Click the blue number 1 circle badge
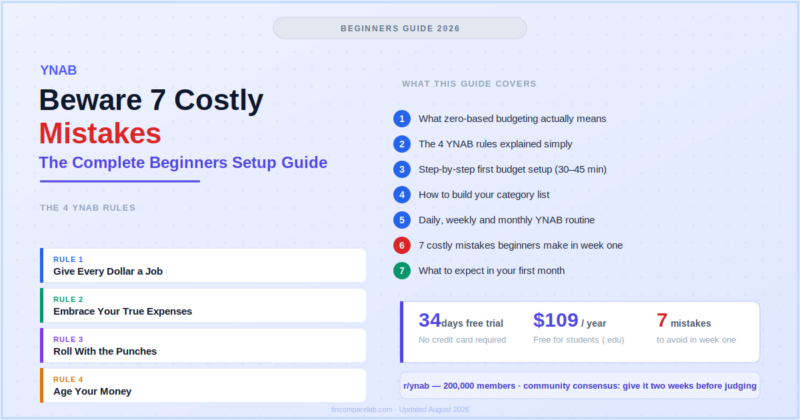 pyautogui.click(x=402, y=119)
